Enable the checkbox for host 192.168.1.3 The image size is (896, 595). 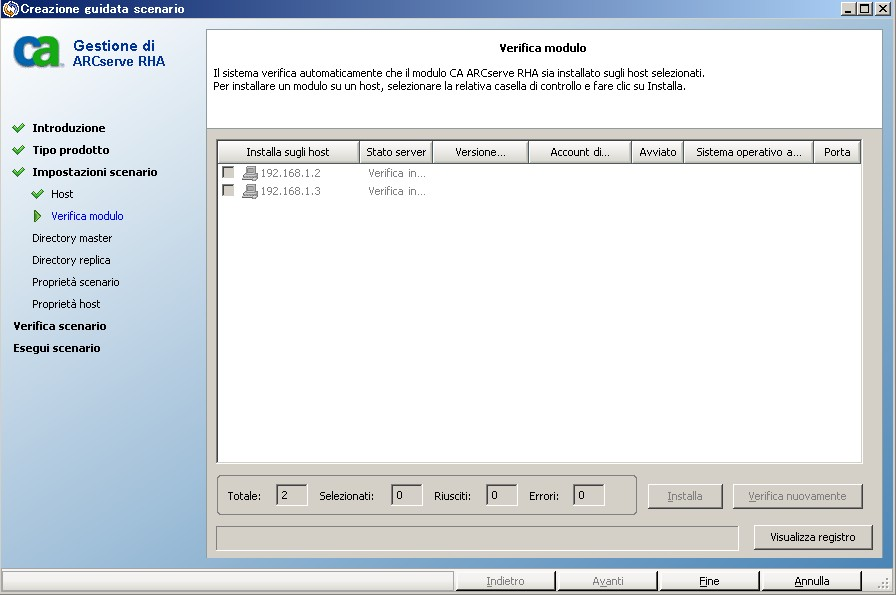(229, 191)
